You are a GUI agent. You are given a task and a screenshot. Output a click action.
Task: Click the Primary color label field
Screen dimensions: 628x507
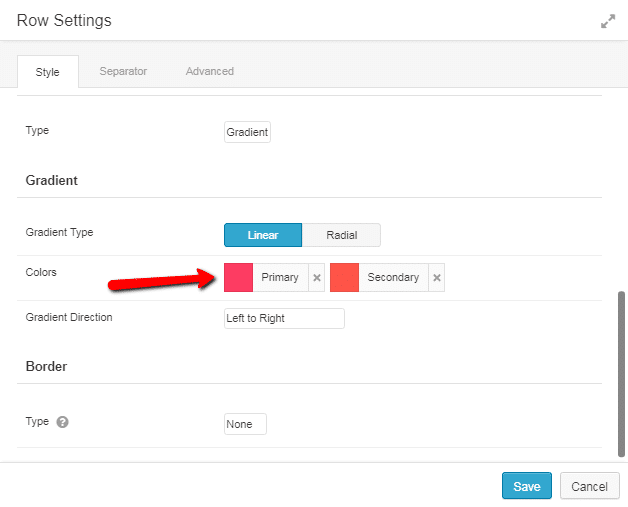pos(280,278)
